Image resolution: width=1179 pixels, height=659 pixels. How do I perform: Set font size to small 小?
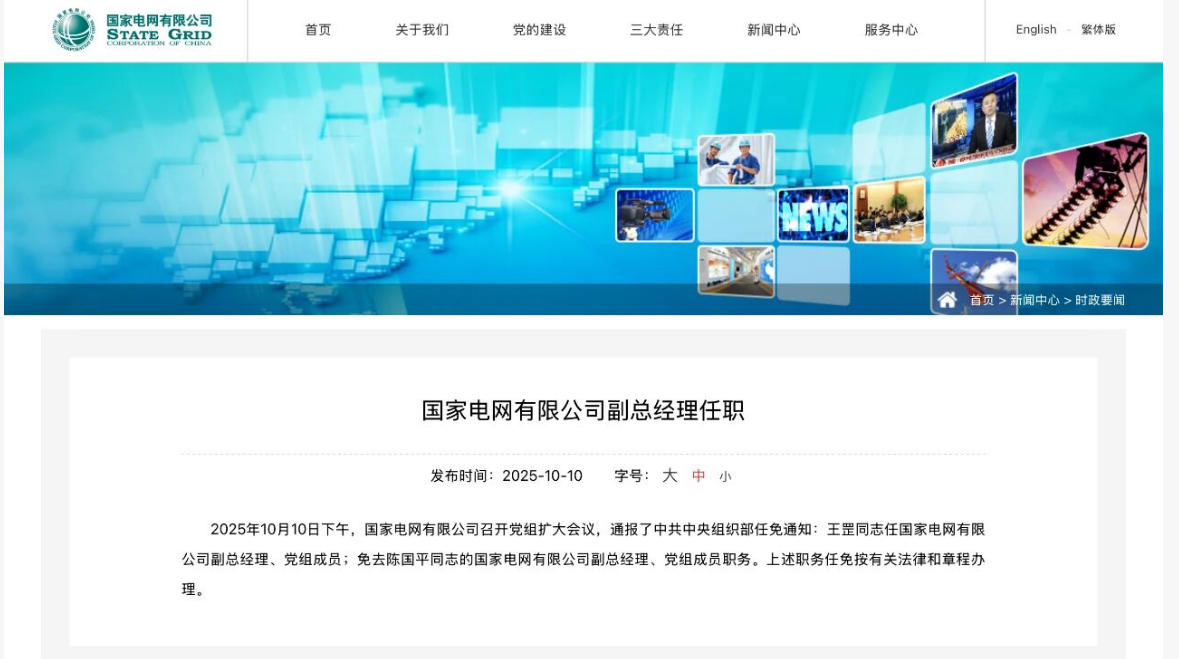tap(725, 477)
